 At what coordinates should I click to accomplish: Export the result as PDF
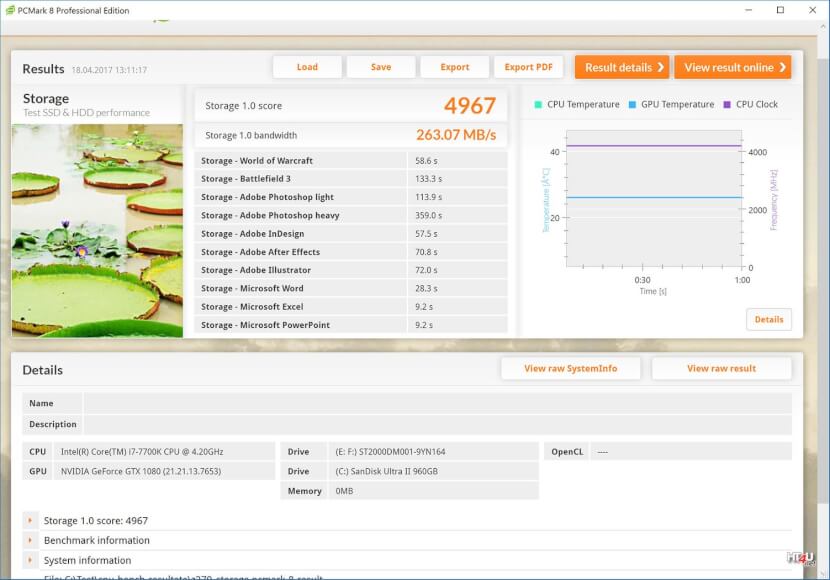[528, 67]
